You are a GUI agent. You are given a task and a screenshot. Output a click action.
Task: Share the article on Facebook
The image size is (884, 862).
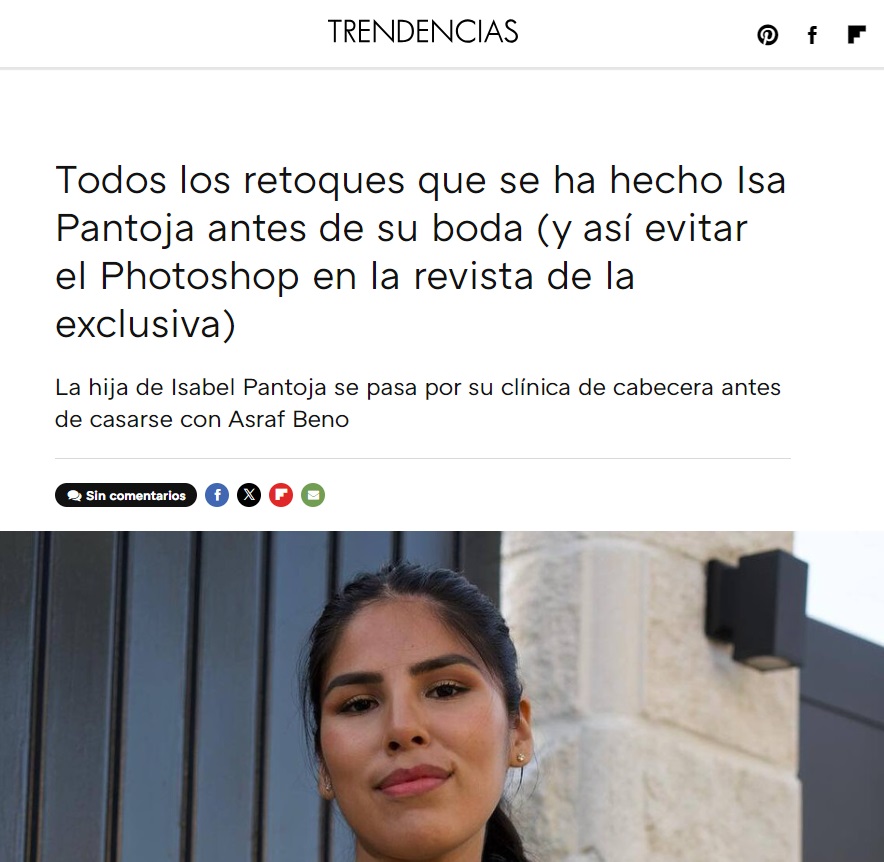[x=217, y=495]
